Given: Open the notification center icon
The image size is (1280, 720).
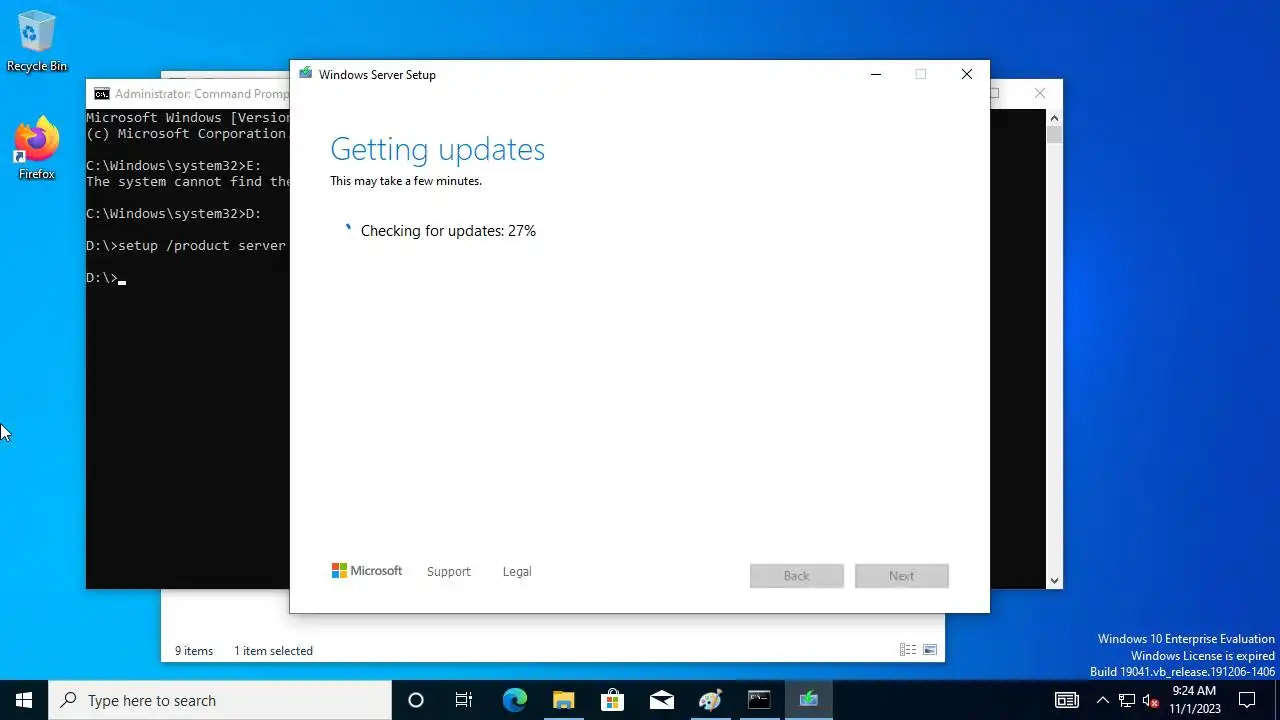Looking at the screenshot, I should tap(1247, 700).
